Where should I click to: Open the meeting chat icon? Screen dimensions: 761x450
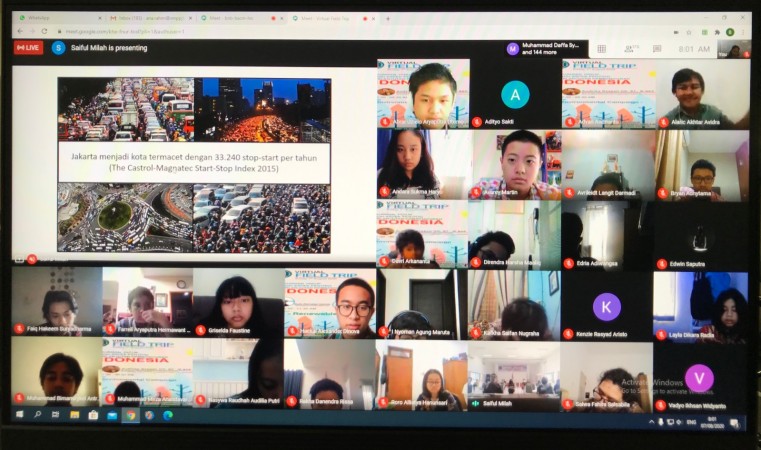click(x=659, y=48)
